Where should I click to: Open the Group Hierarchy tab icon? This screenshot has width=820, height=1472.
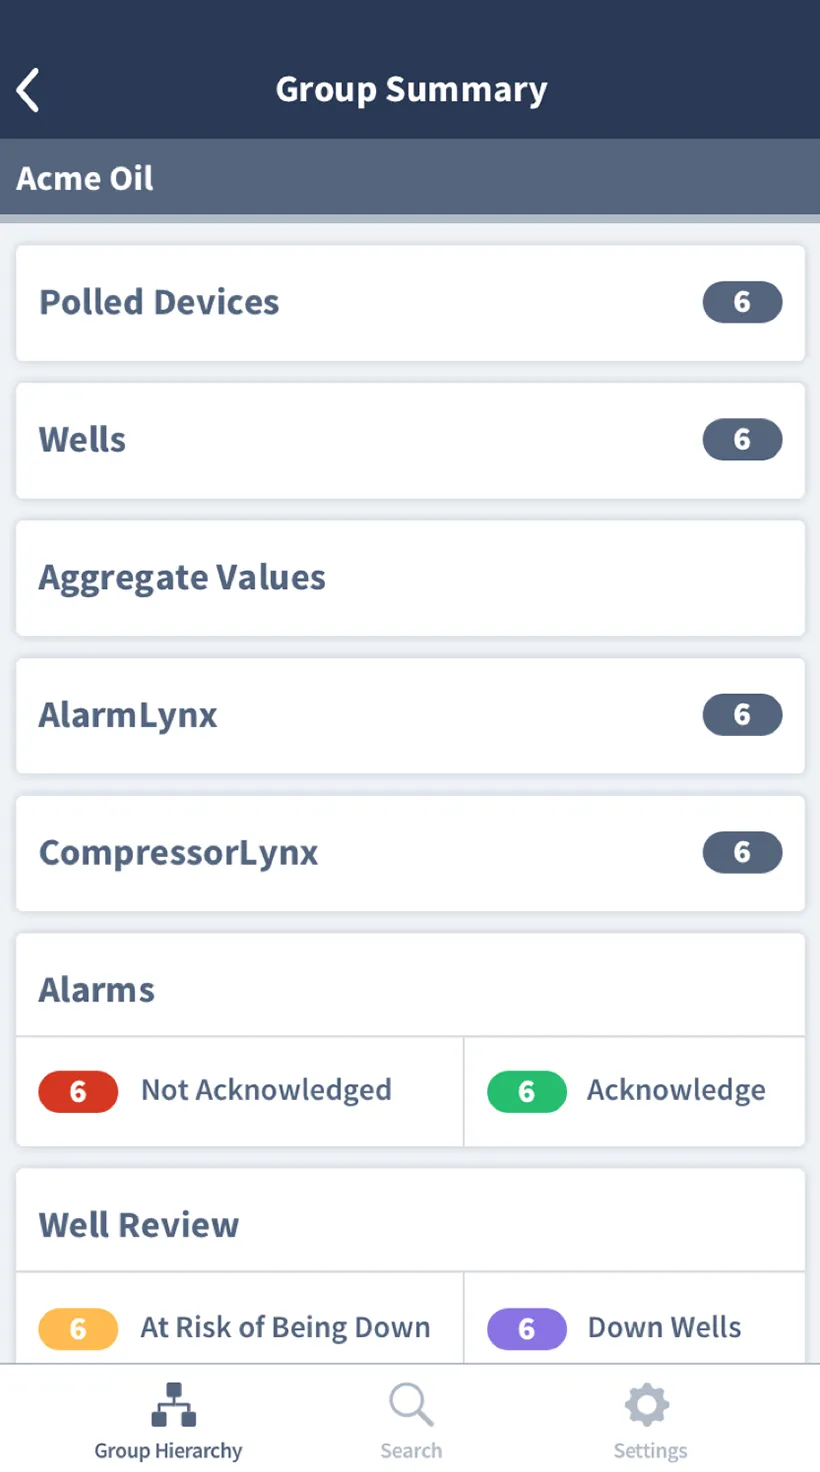173,1404
